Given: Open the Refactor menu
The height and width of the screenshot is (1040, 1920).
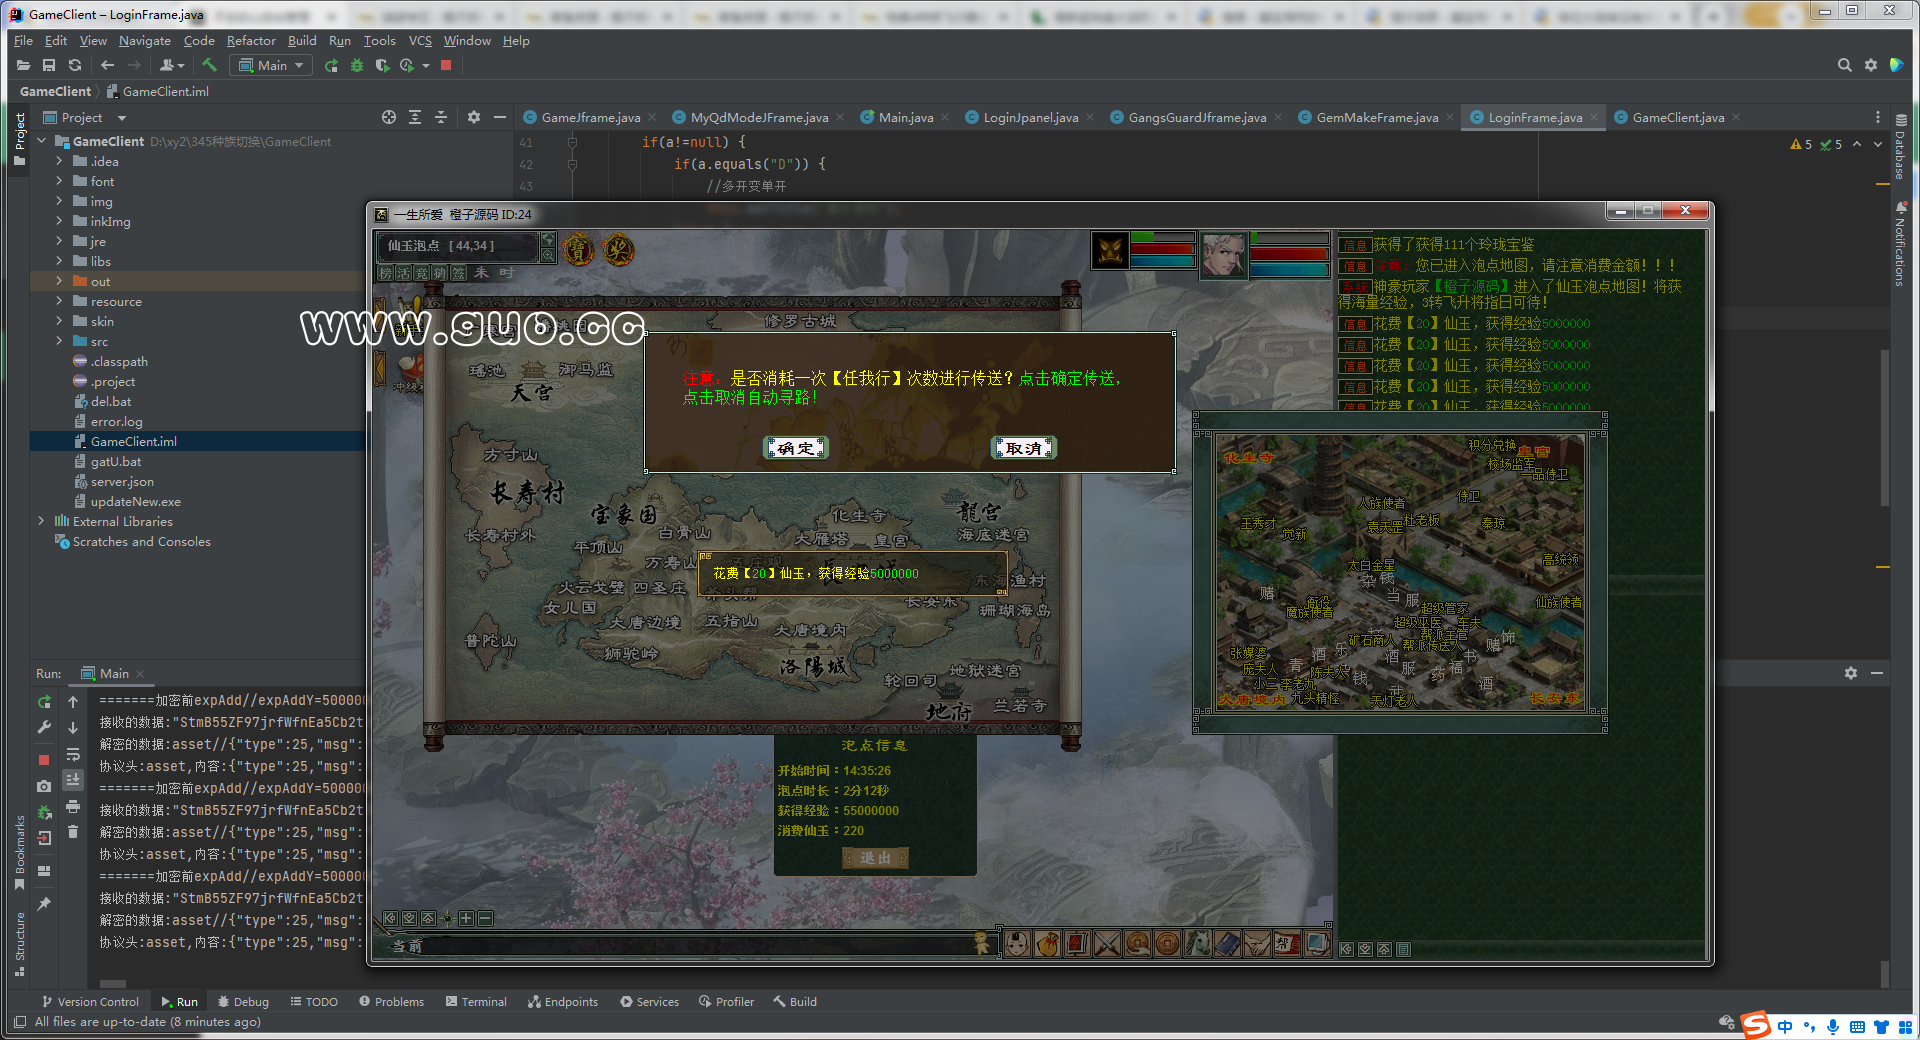Looking at the screenshot, I should point(251,41).
